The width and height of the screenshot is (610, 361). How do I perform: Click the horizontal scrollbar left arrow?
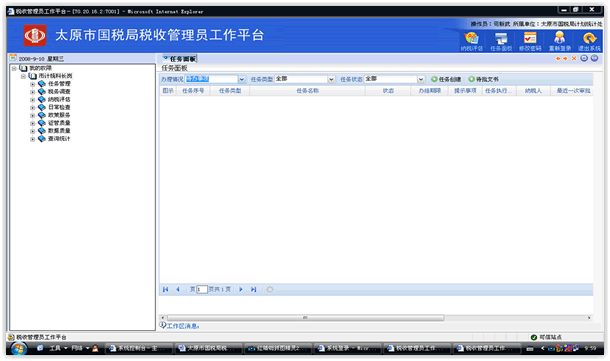(x=163, y=318)
